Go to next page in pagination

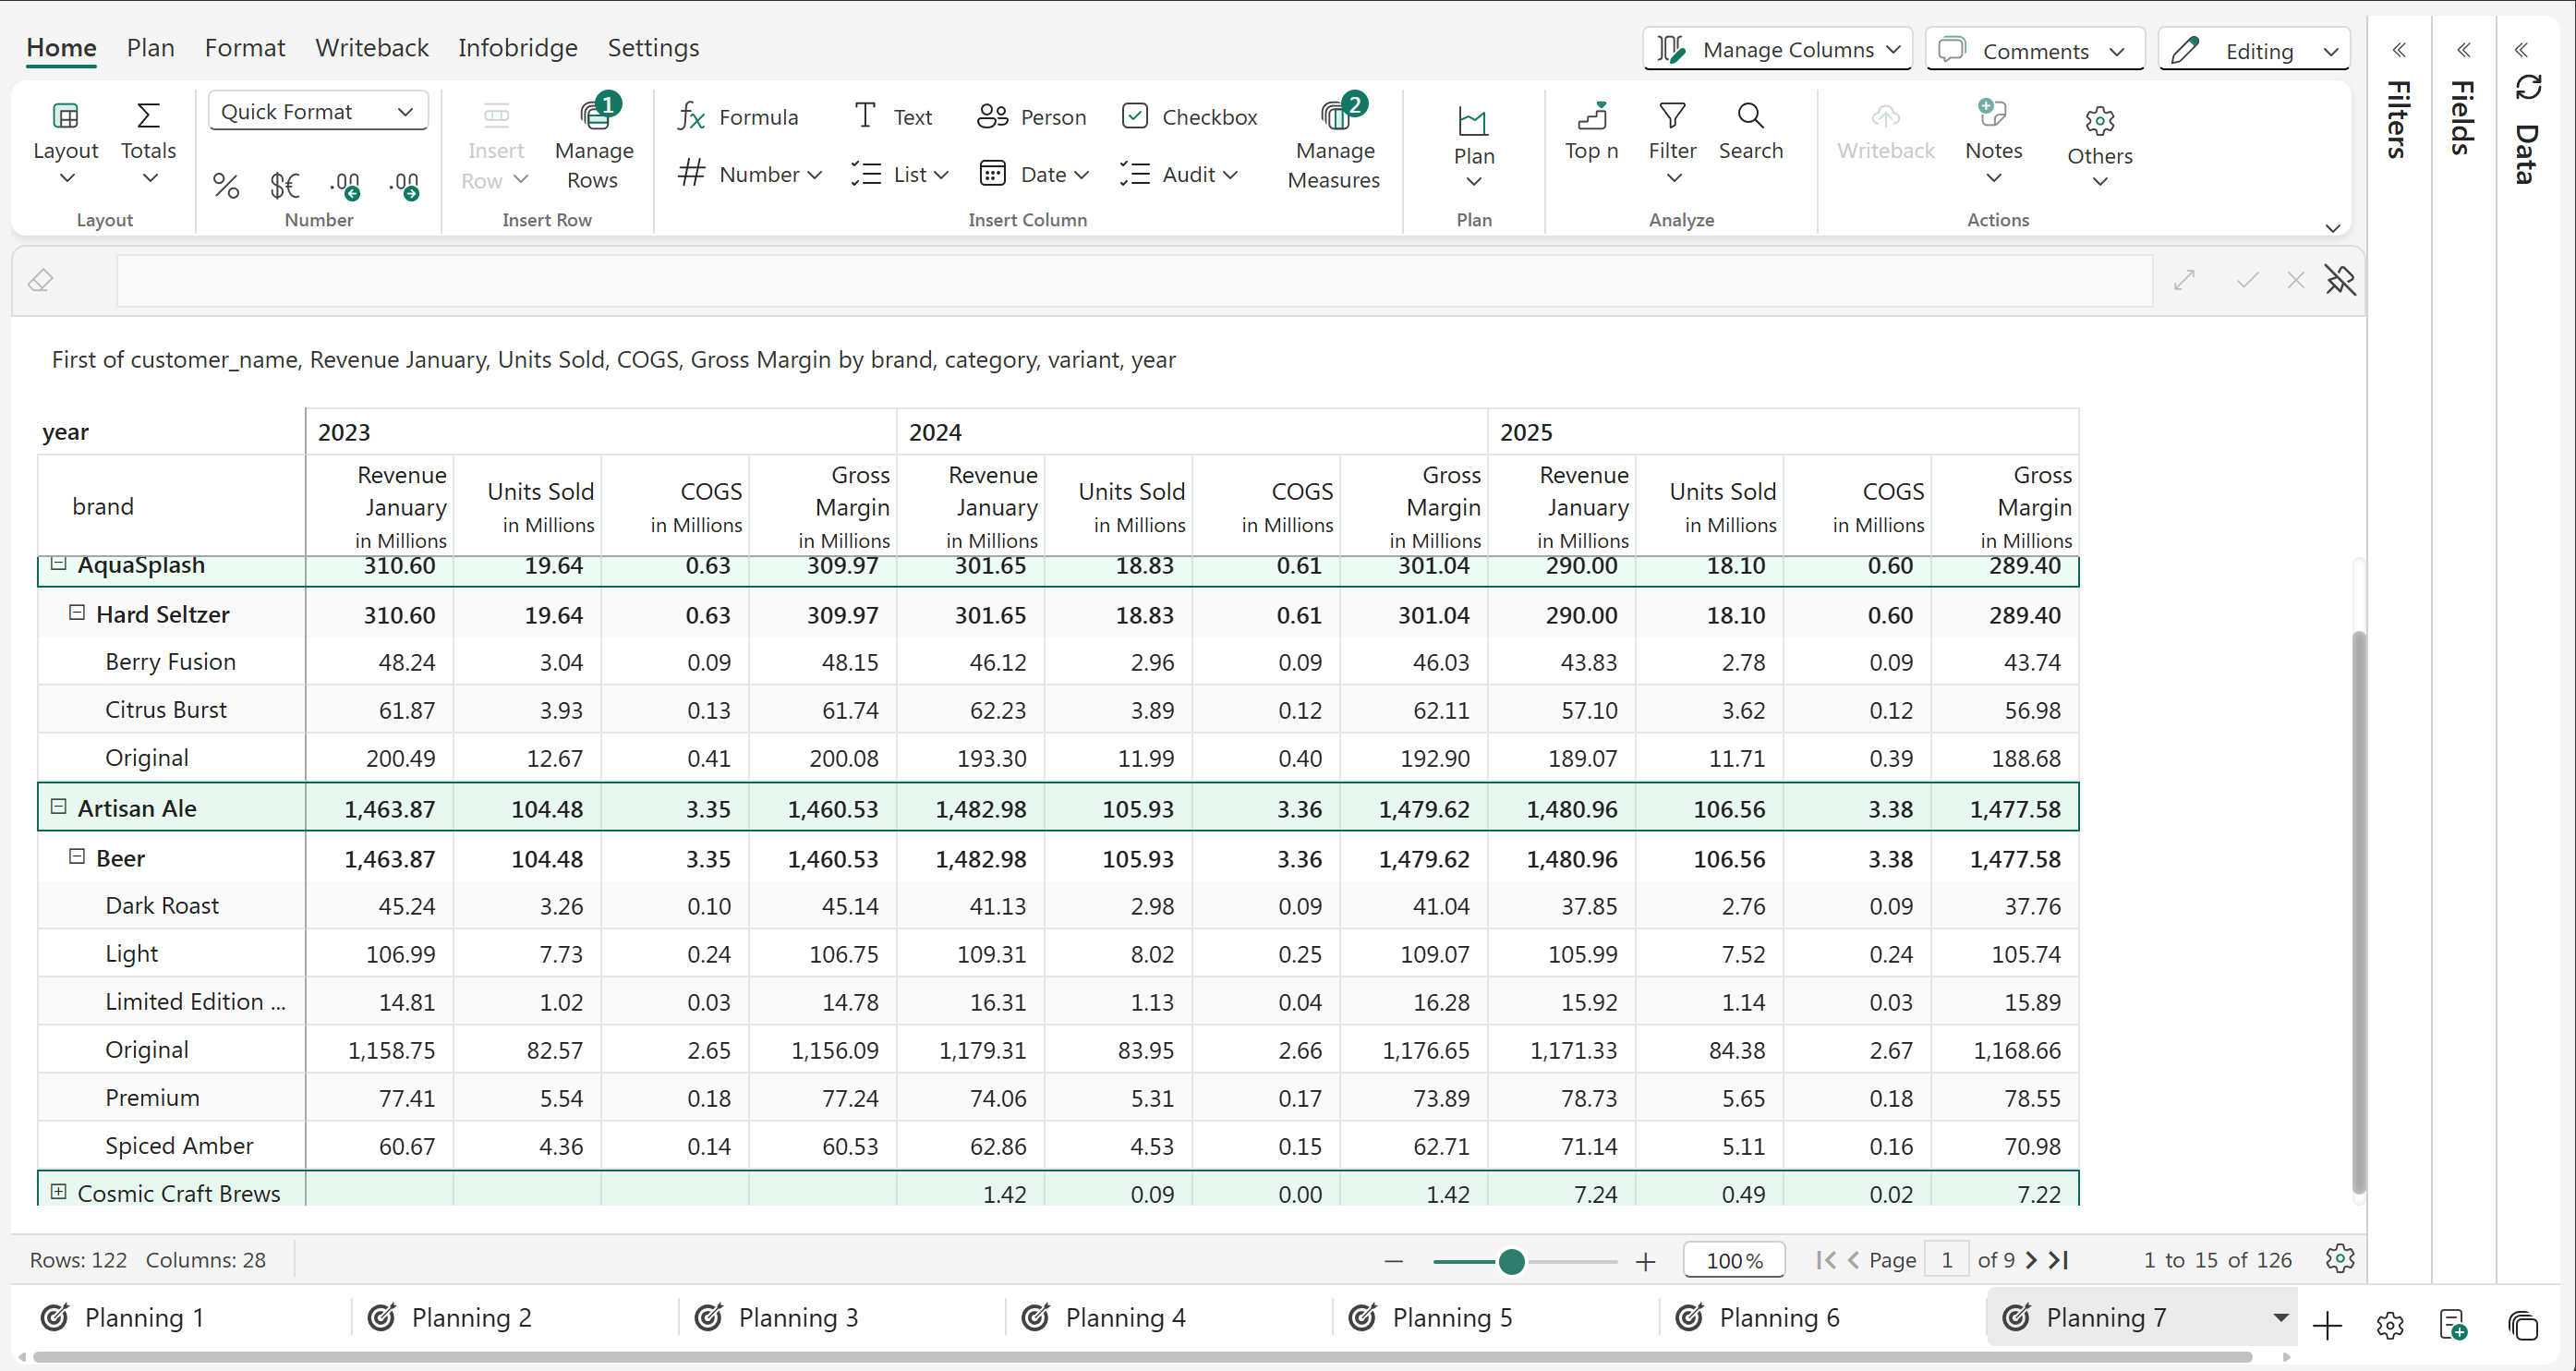point(2031,1260)
